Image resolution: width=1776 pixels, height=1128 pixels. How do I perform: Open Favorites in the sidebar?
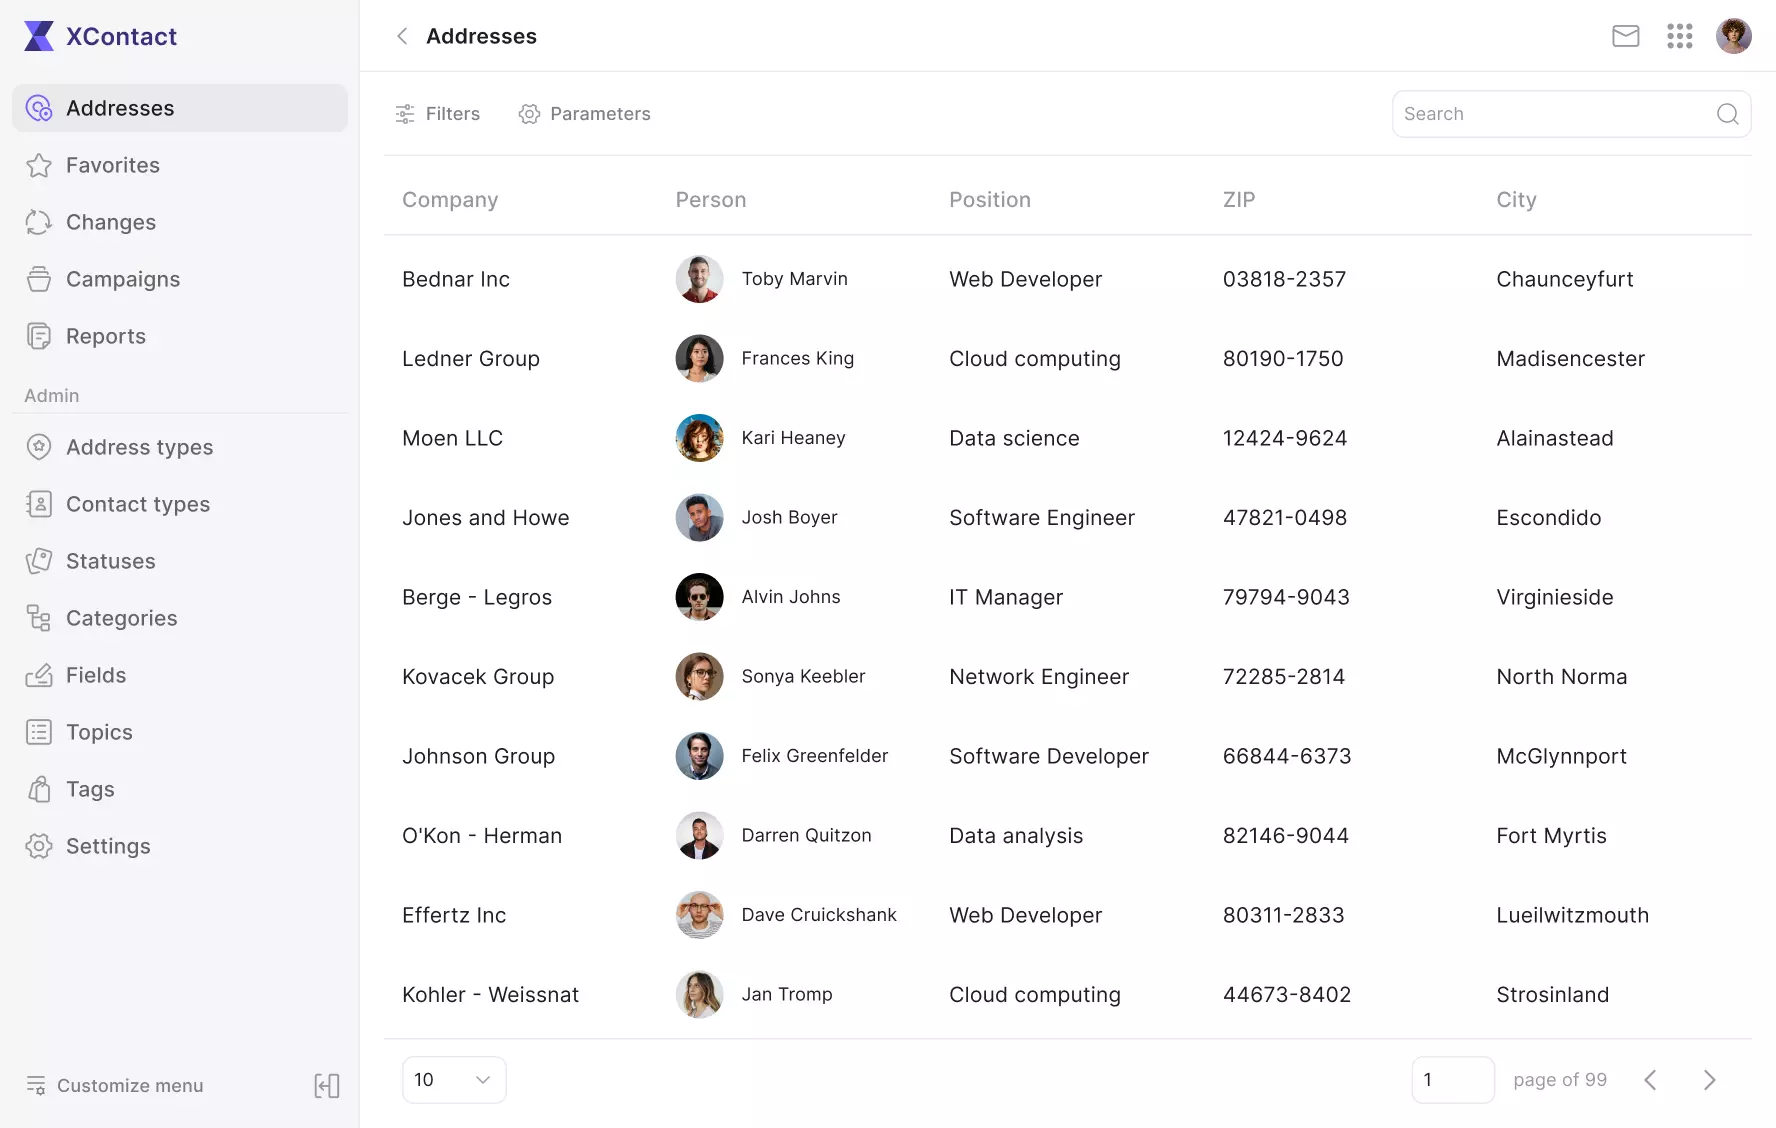(x=180, y=165)
